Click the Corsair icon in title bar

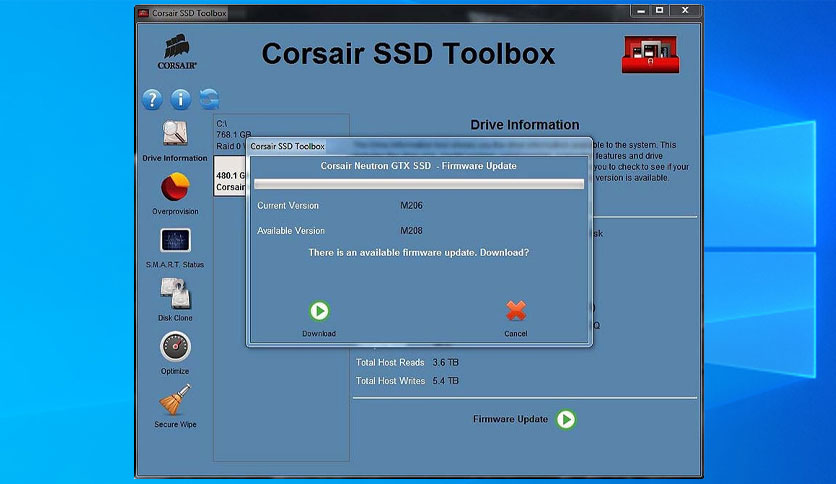(143, 13)
